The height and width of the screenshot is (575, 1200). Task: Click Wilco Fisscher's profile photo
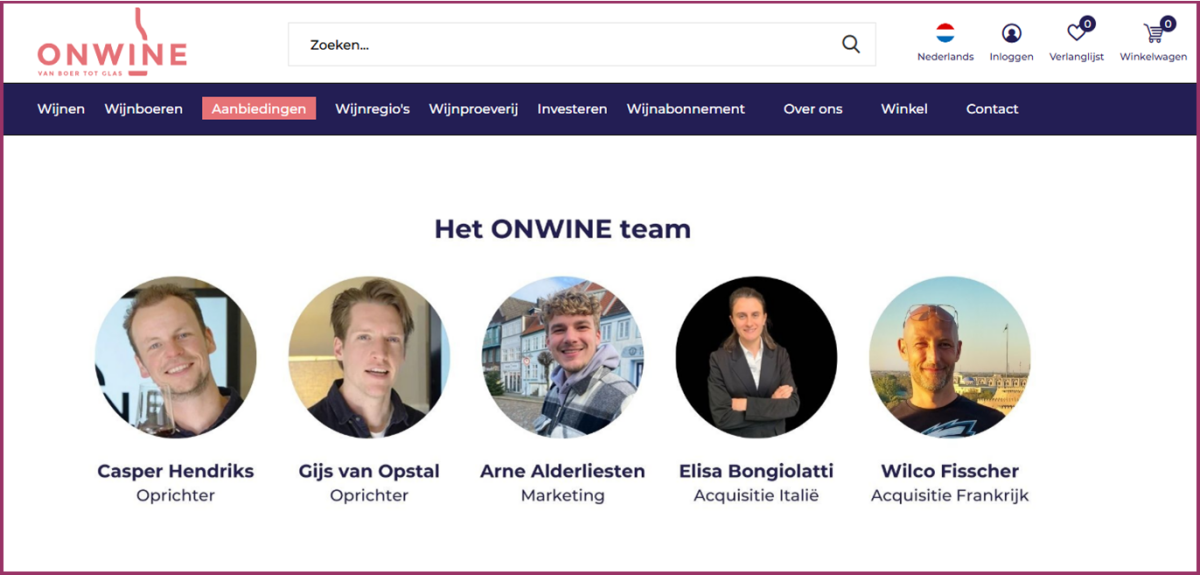(x=950, y=357)
